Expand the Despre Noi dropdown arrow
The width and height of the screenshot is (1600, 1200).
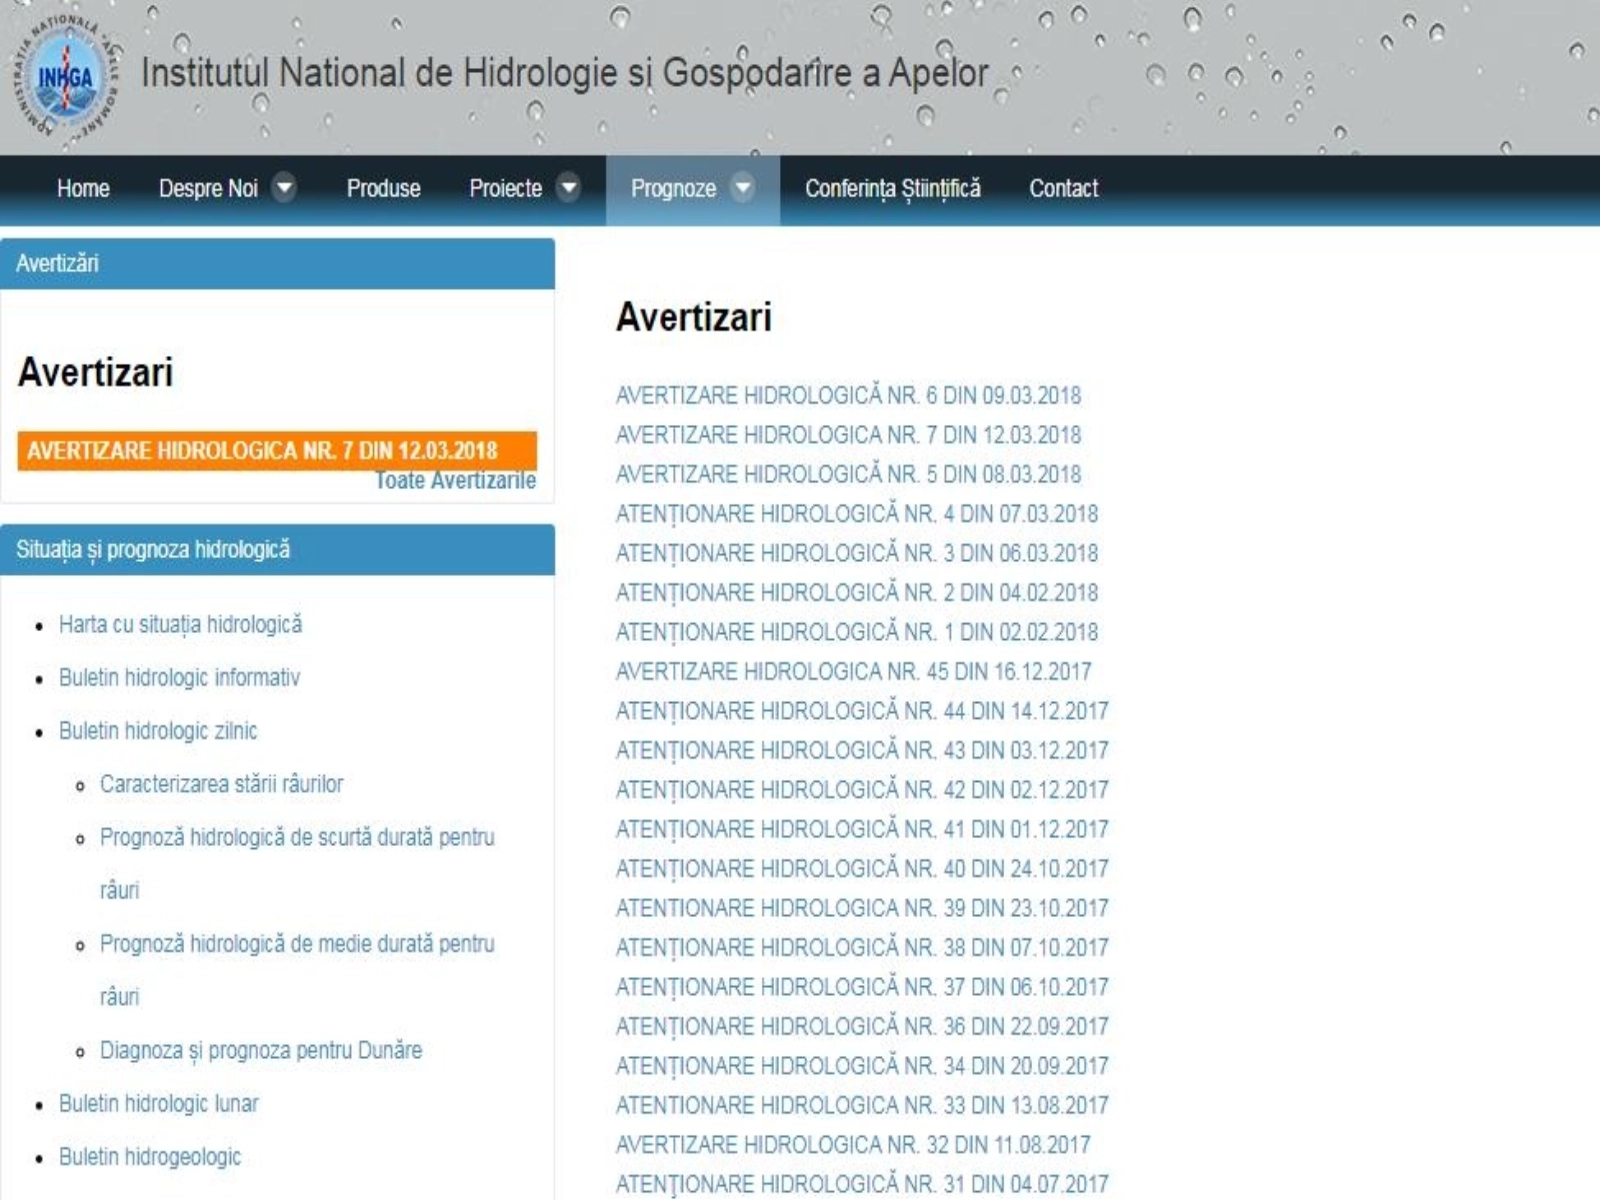pyautogui.click(x=285, y=188)
